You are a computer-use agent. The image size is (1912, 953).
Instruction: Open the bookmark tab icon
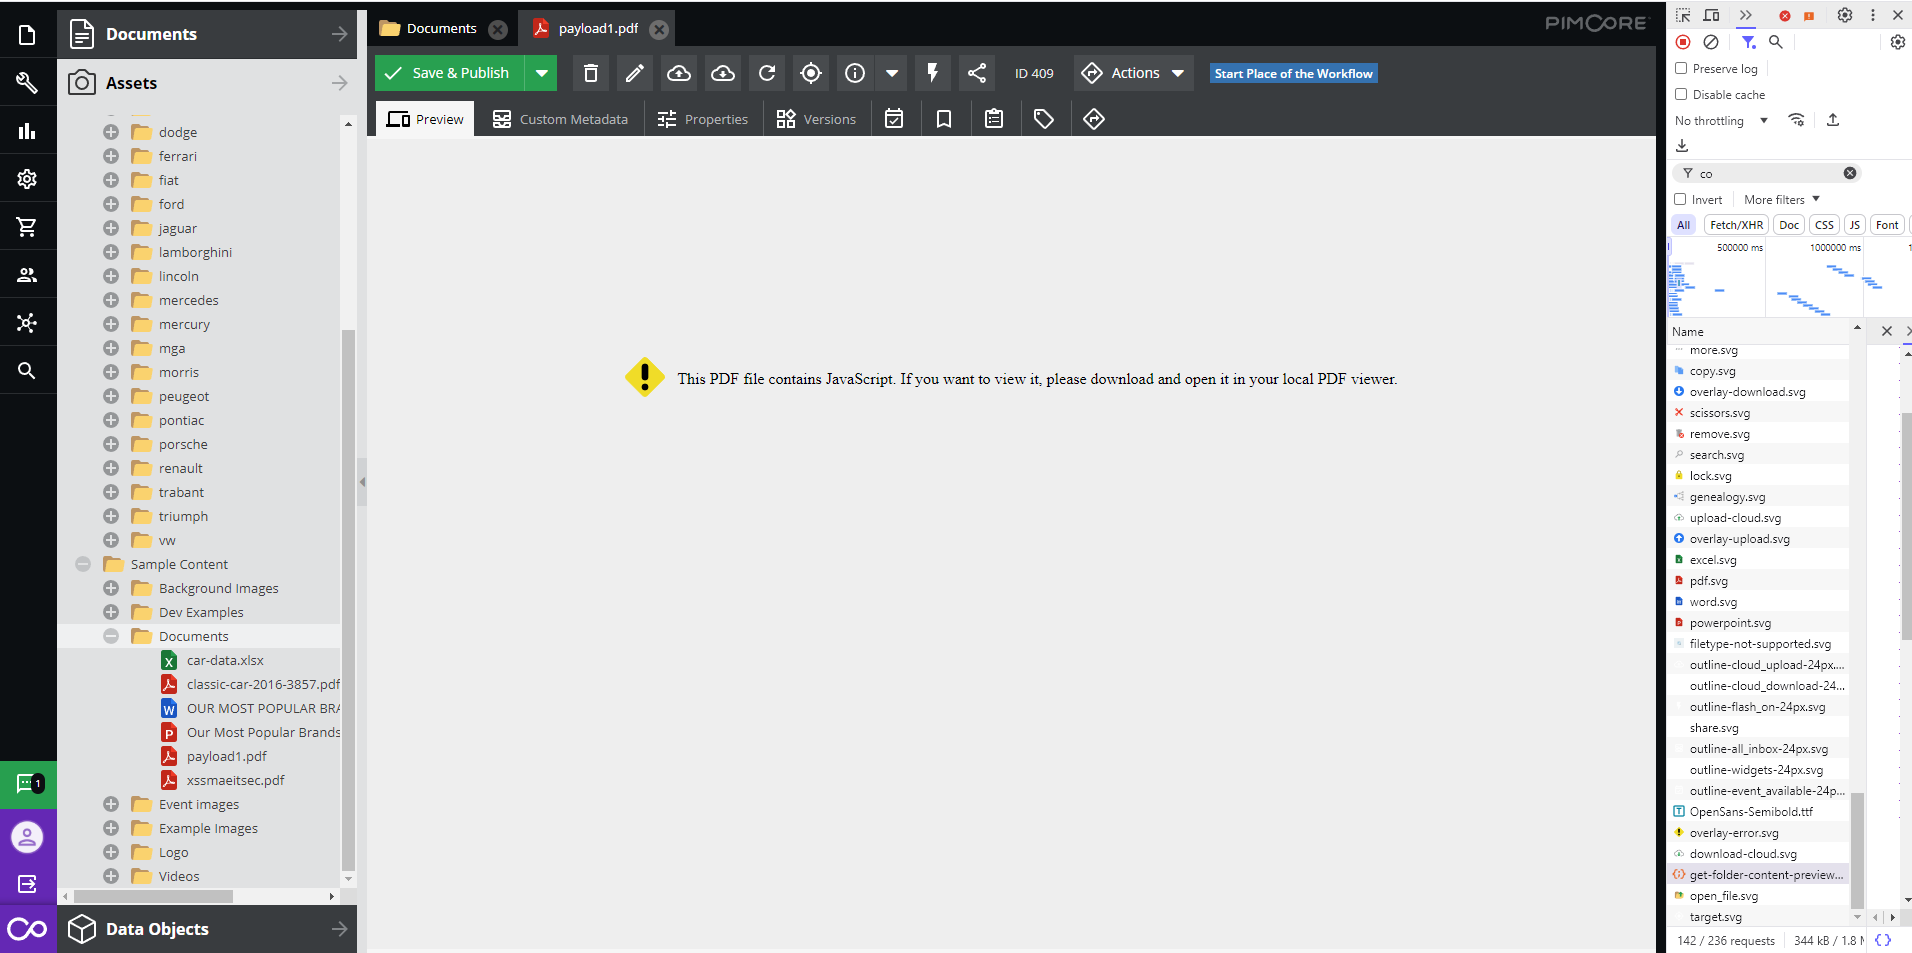coord(944,119)
